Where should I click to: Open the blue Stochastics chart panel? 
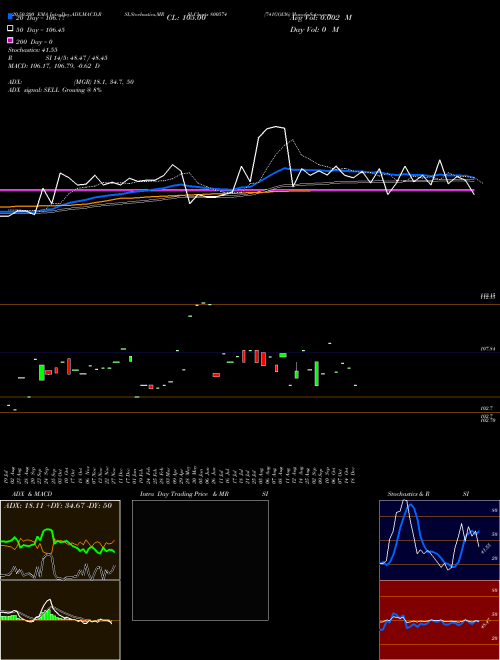pos(439,540)
